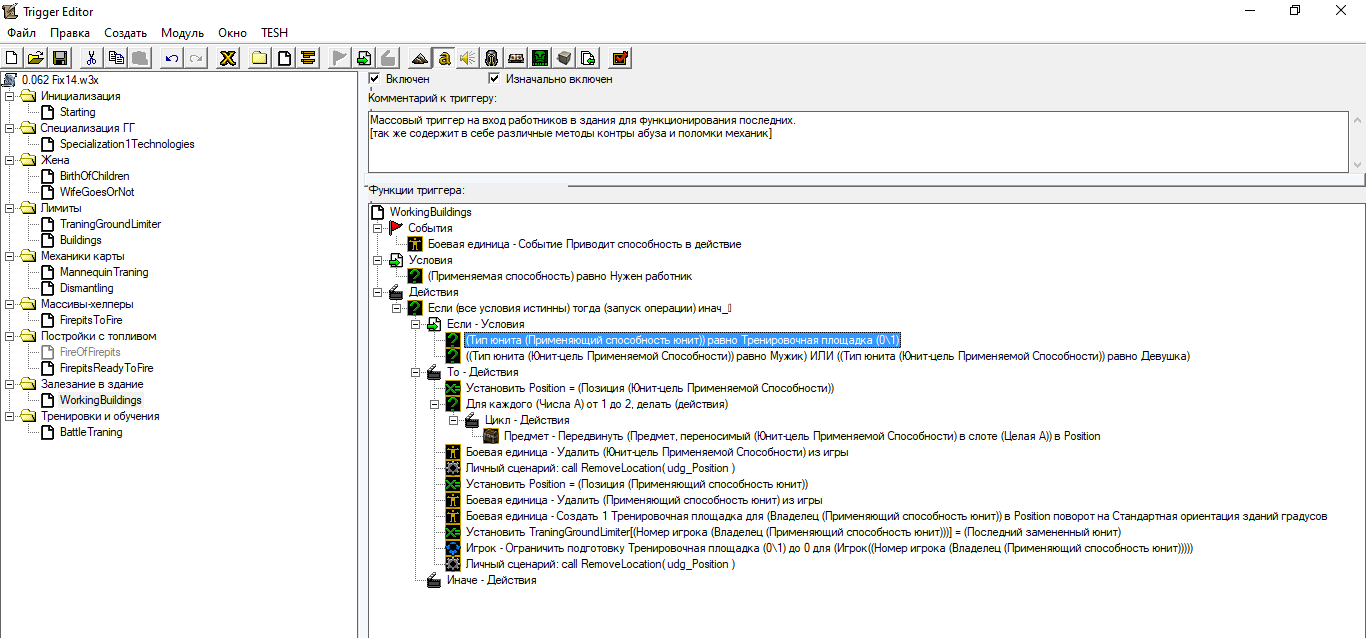The image size is (1368, 638).
Task: Click the WorkingBuildings page icon in left tree
Action: 48,400
